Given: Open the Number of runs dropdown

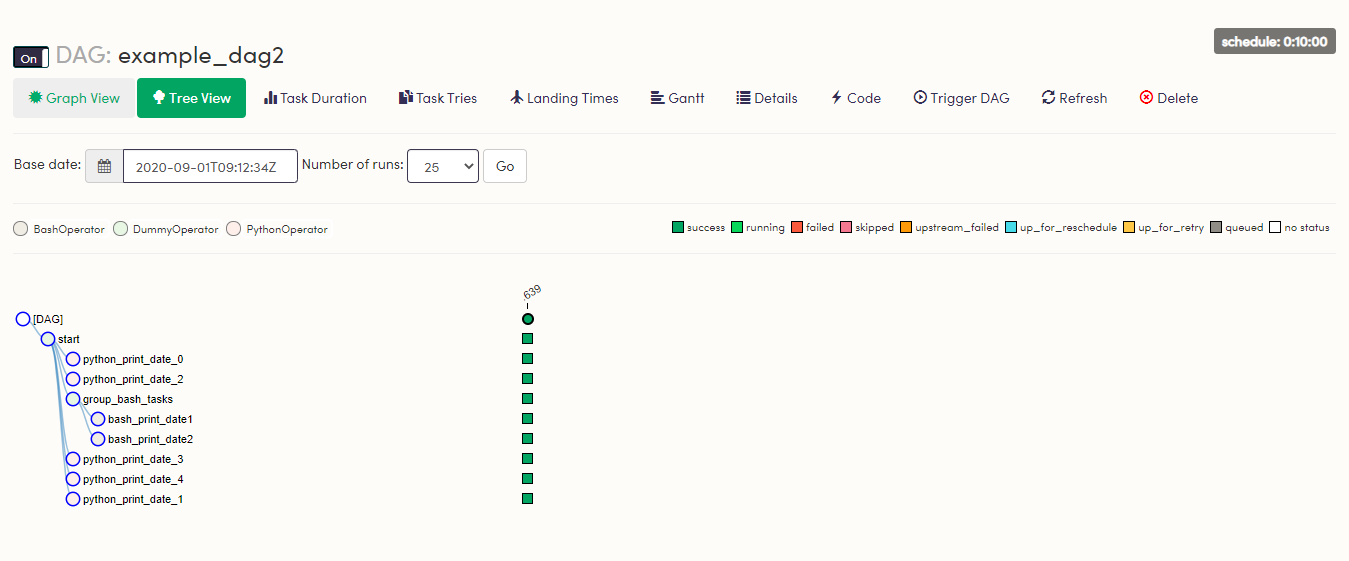Looking at the screenshot, I should [443, 166].
